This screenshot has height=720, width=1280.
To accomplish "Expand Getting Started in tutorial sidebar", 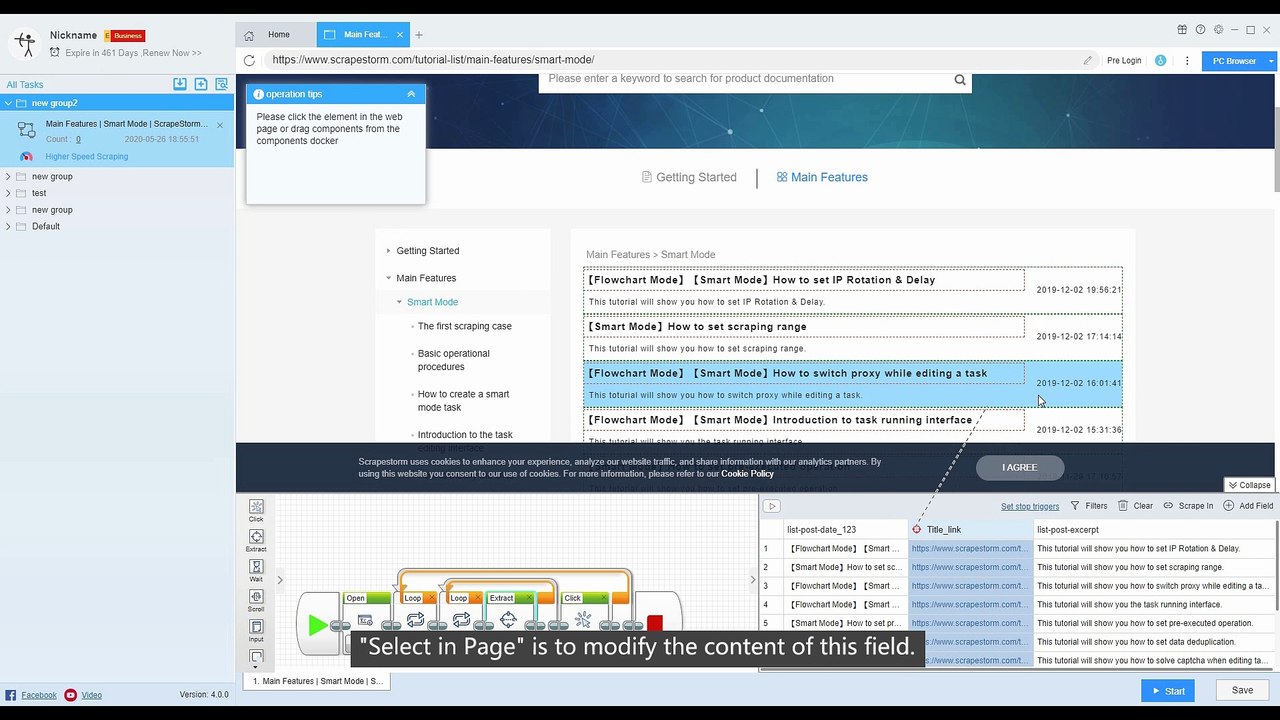I will click(x=388, y=251).
